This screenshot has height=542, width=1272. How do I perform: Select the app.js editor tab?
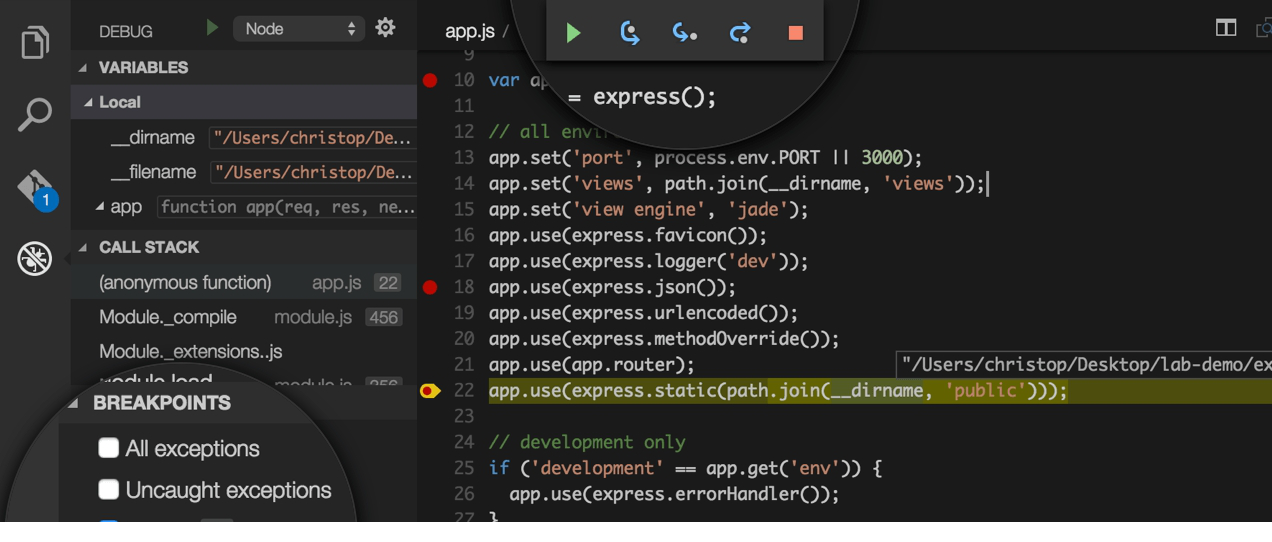coord(470,31)
